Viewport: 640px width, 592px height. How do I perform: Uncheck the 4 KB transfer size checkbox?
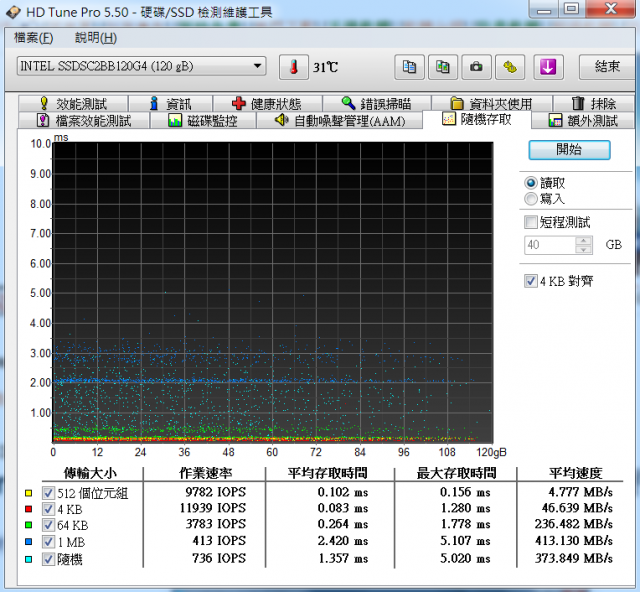coord(48,509)
